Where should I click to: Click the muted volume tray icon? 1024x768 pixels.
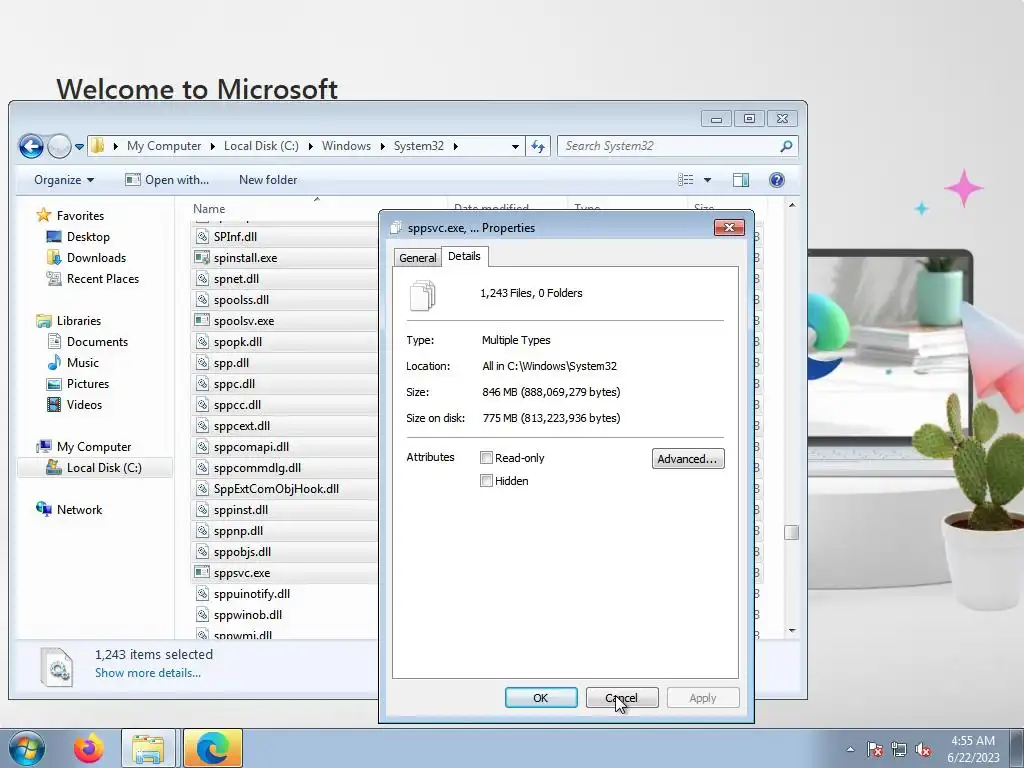click(923, 749)
